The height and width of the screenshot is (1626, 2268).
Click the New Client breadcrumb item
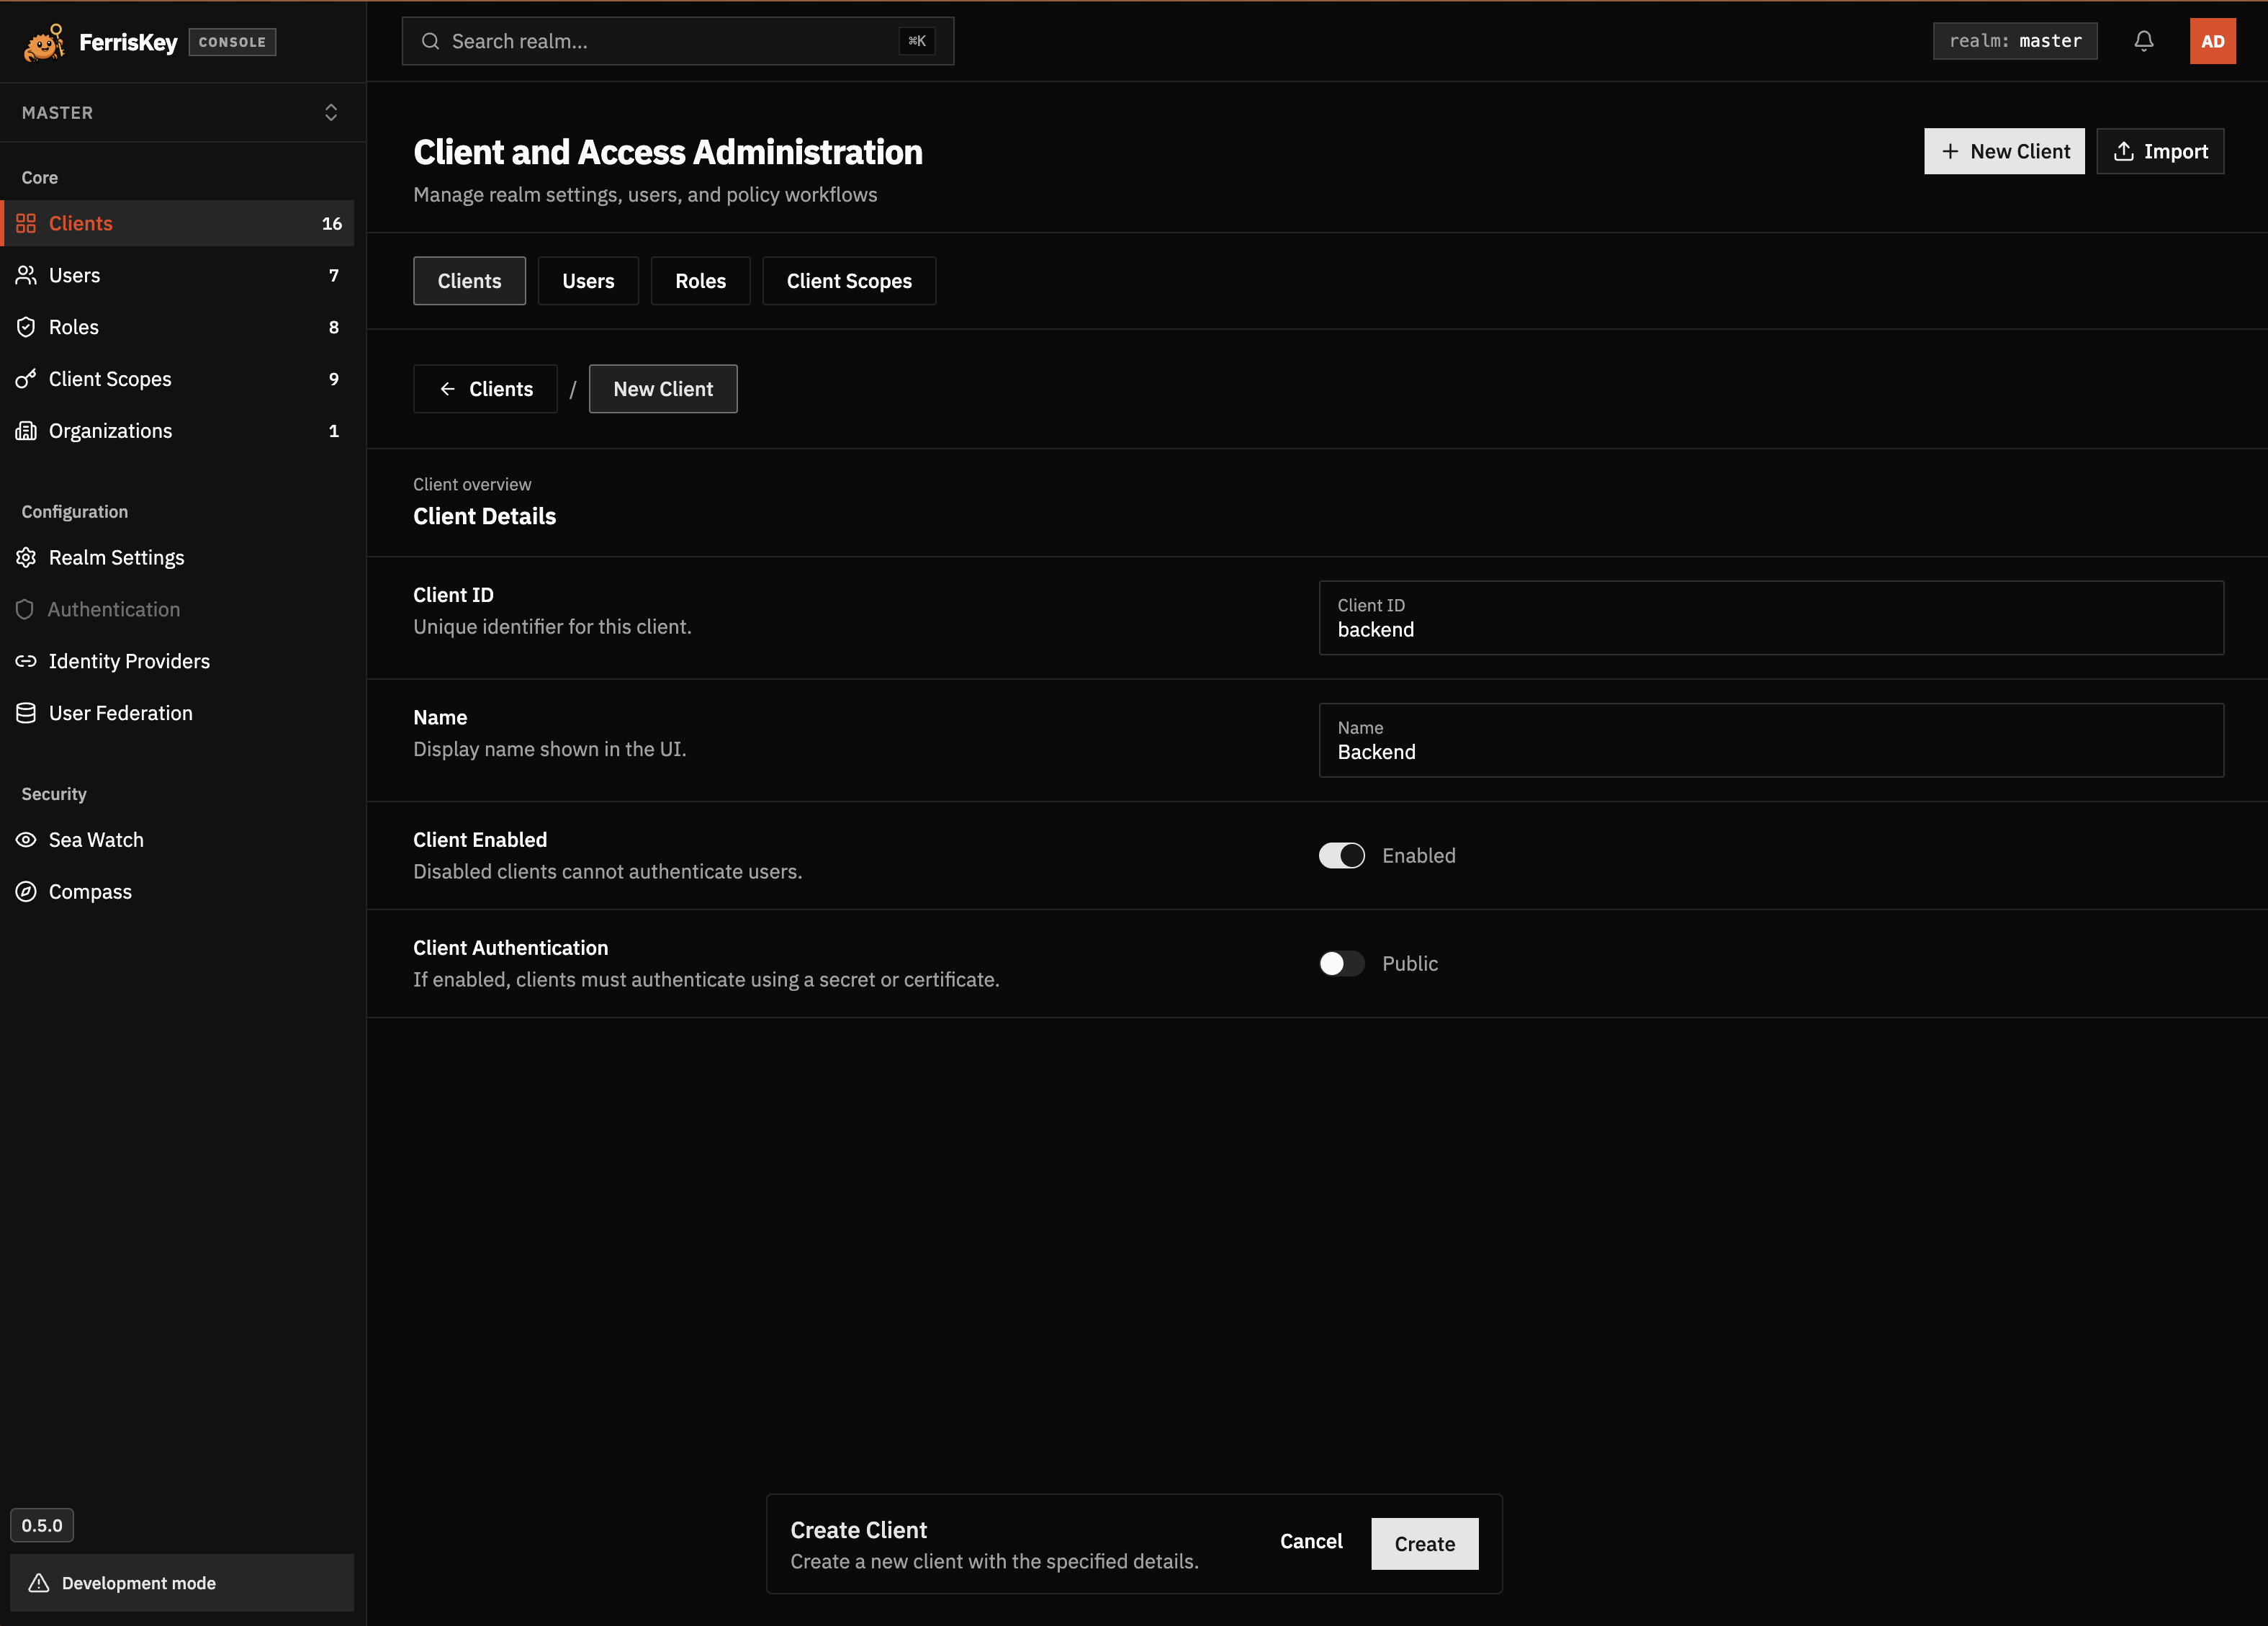pyautogui.click(x=663, y=389)
